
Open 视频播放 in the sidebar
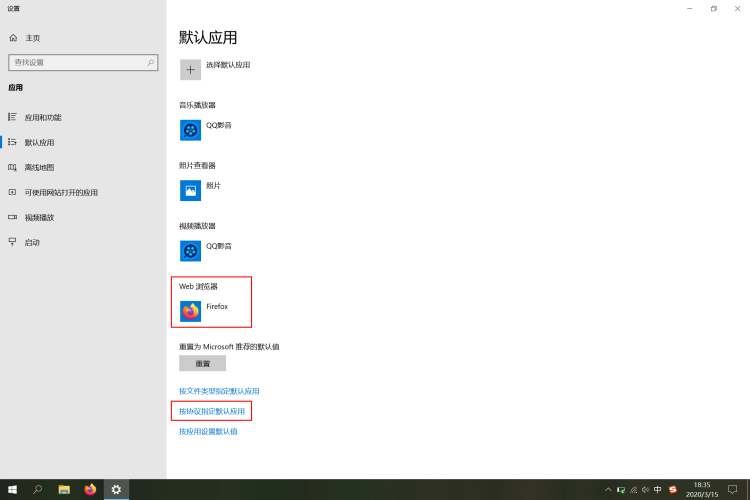[39, 217]
